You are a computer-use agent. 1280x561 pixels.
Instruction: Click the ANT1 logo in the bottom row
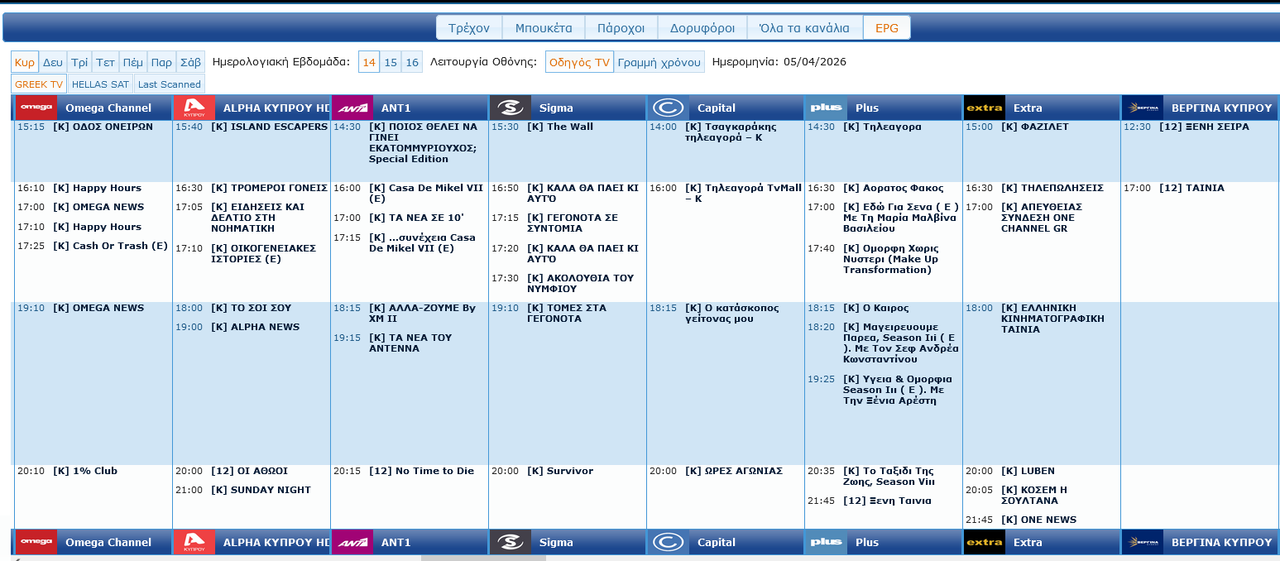click(x=353, y=542)
